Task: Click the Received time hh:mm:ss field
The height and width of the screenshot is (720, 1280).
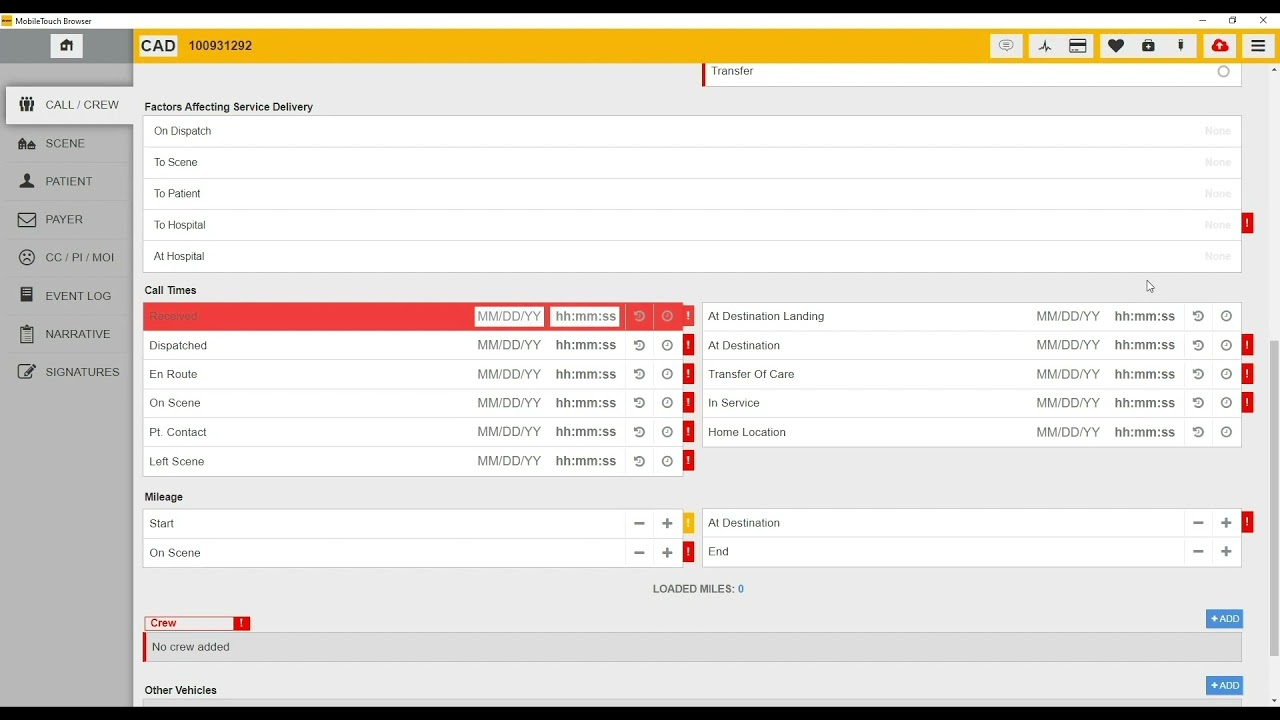Action: [585, 317]
